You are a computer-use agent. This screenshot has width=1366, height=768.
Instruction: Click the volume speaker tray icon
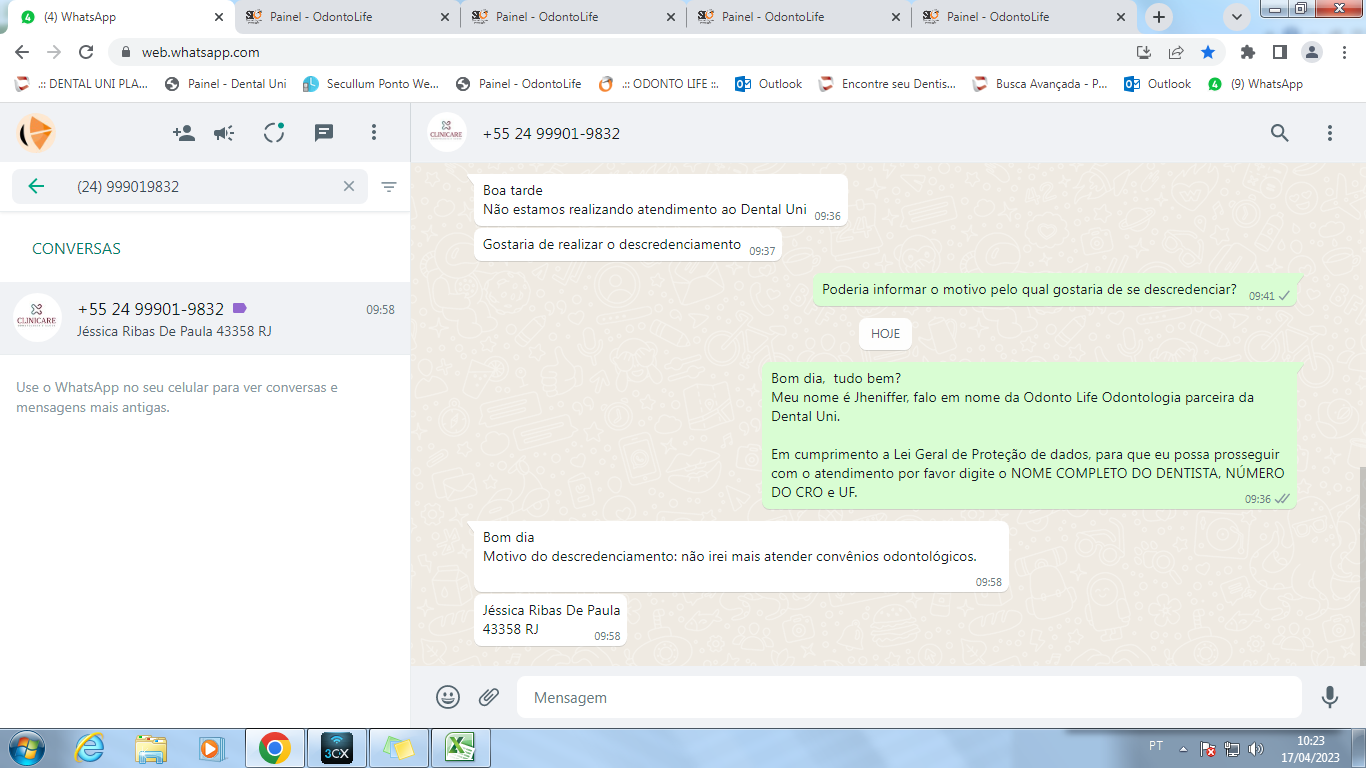(1256, 748)
